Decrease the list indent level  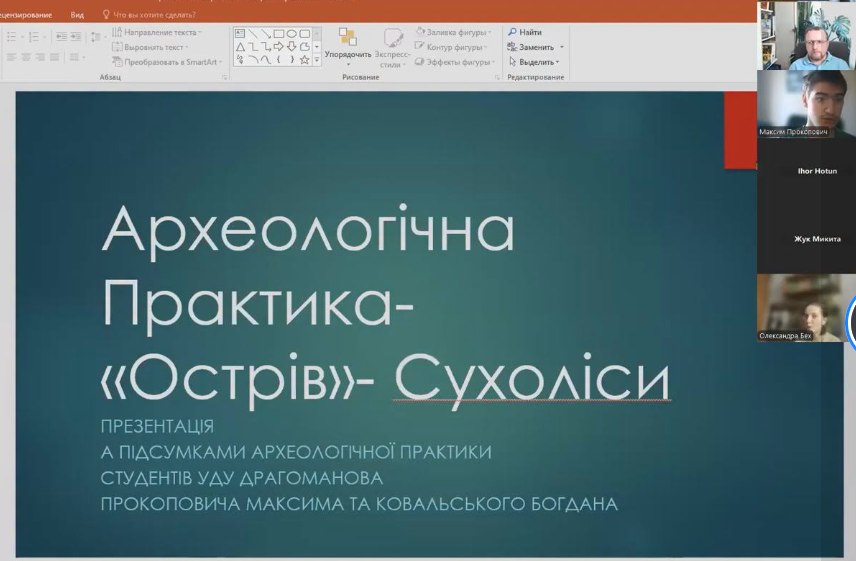click(x=61, y=37)
